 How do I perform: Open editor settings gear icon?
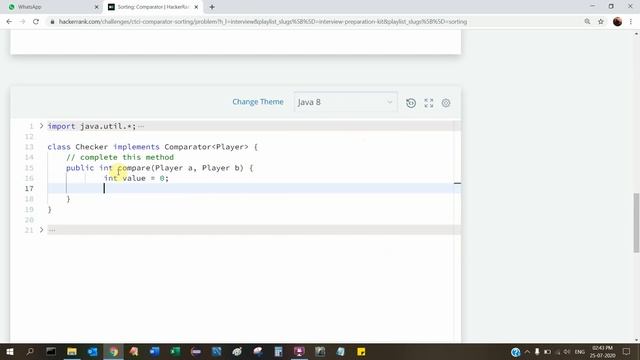tap(446, 103)
